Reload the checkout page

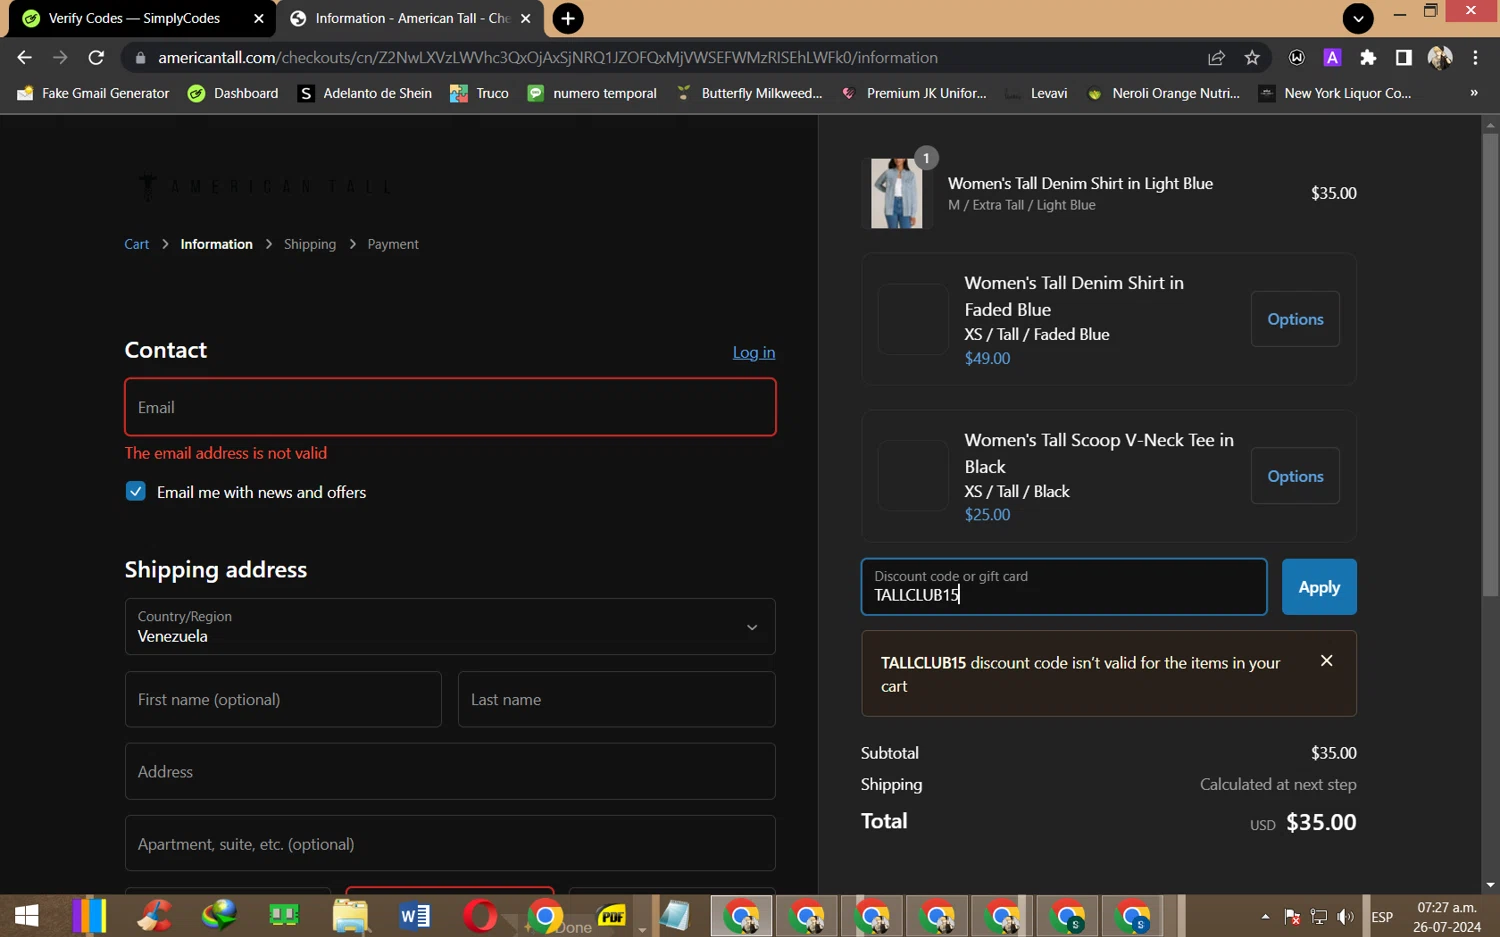(x=96, y=58)
